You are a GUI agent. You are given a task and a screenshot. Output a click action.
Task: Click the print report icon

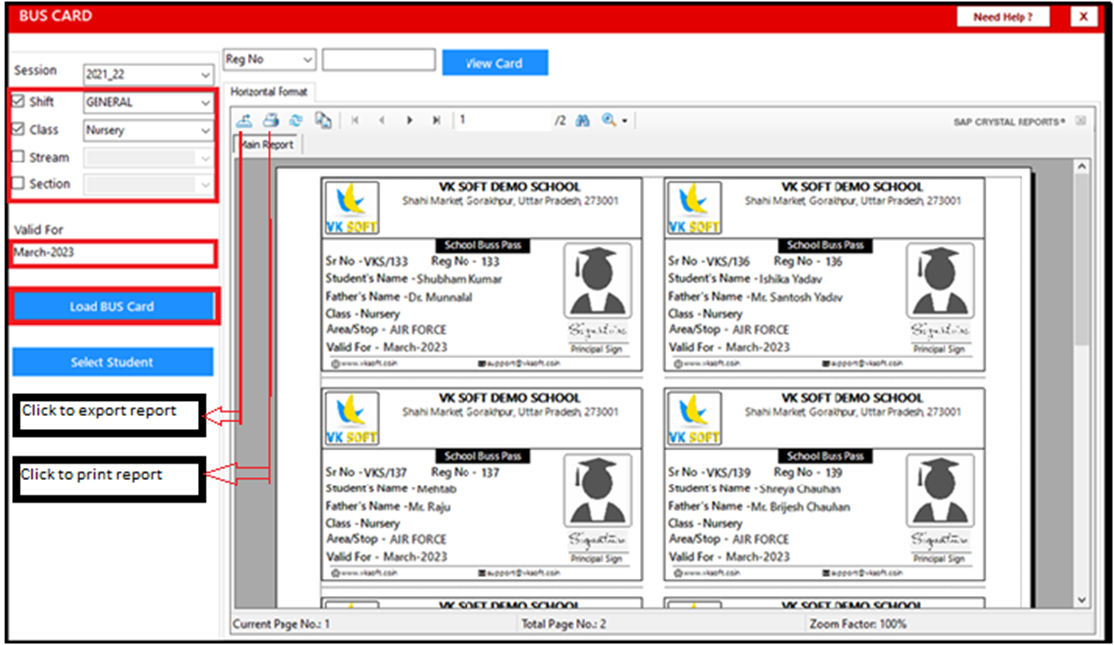click(x=270, y=120)
